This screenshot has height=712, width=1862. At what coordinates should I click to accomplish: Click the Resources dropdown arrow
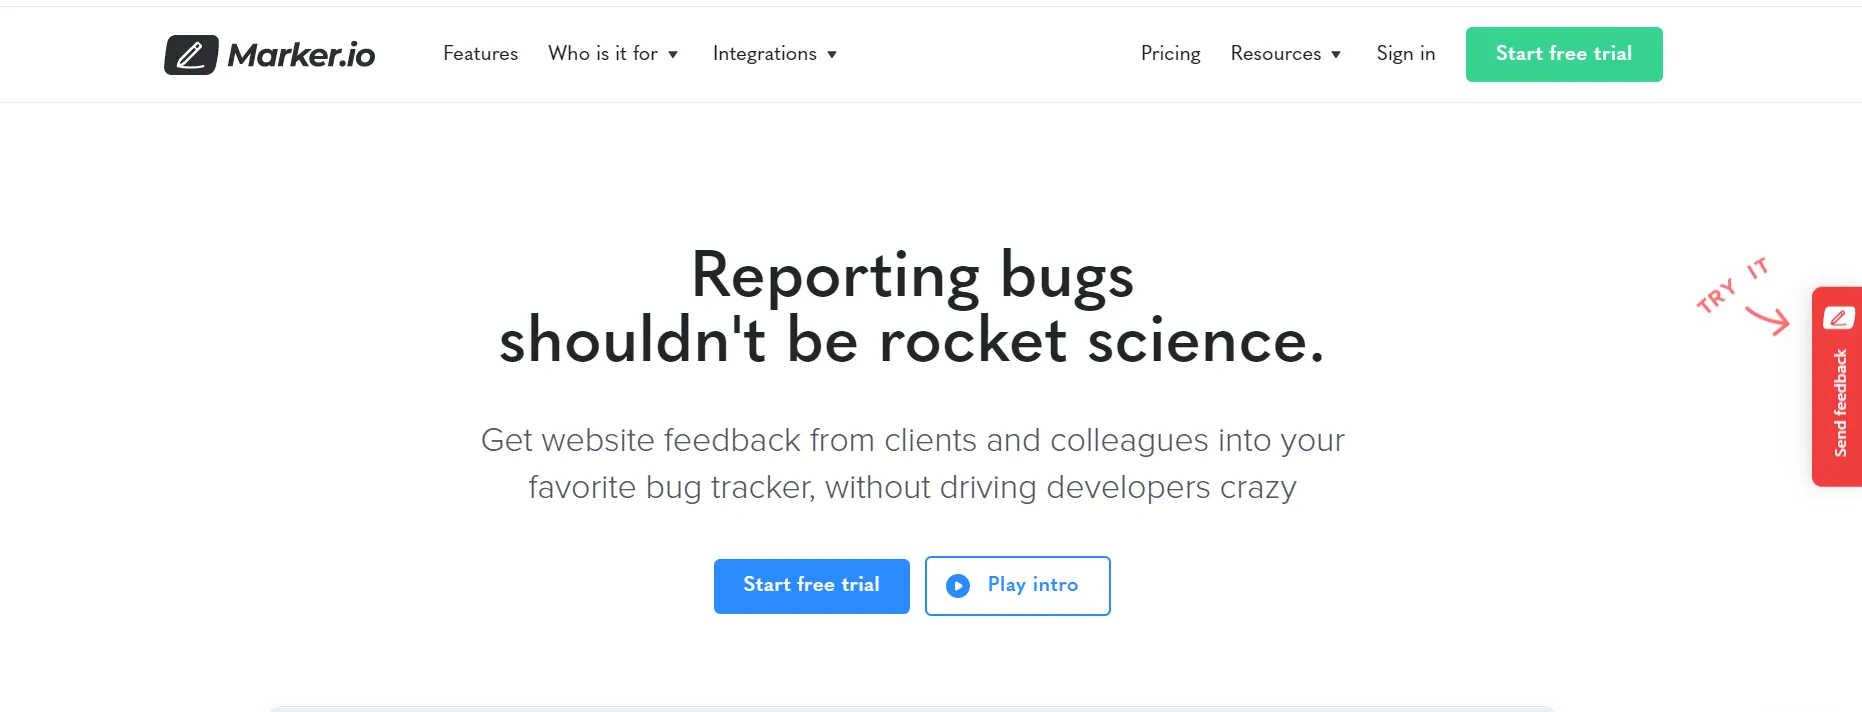click(x=1336, y=55)
